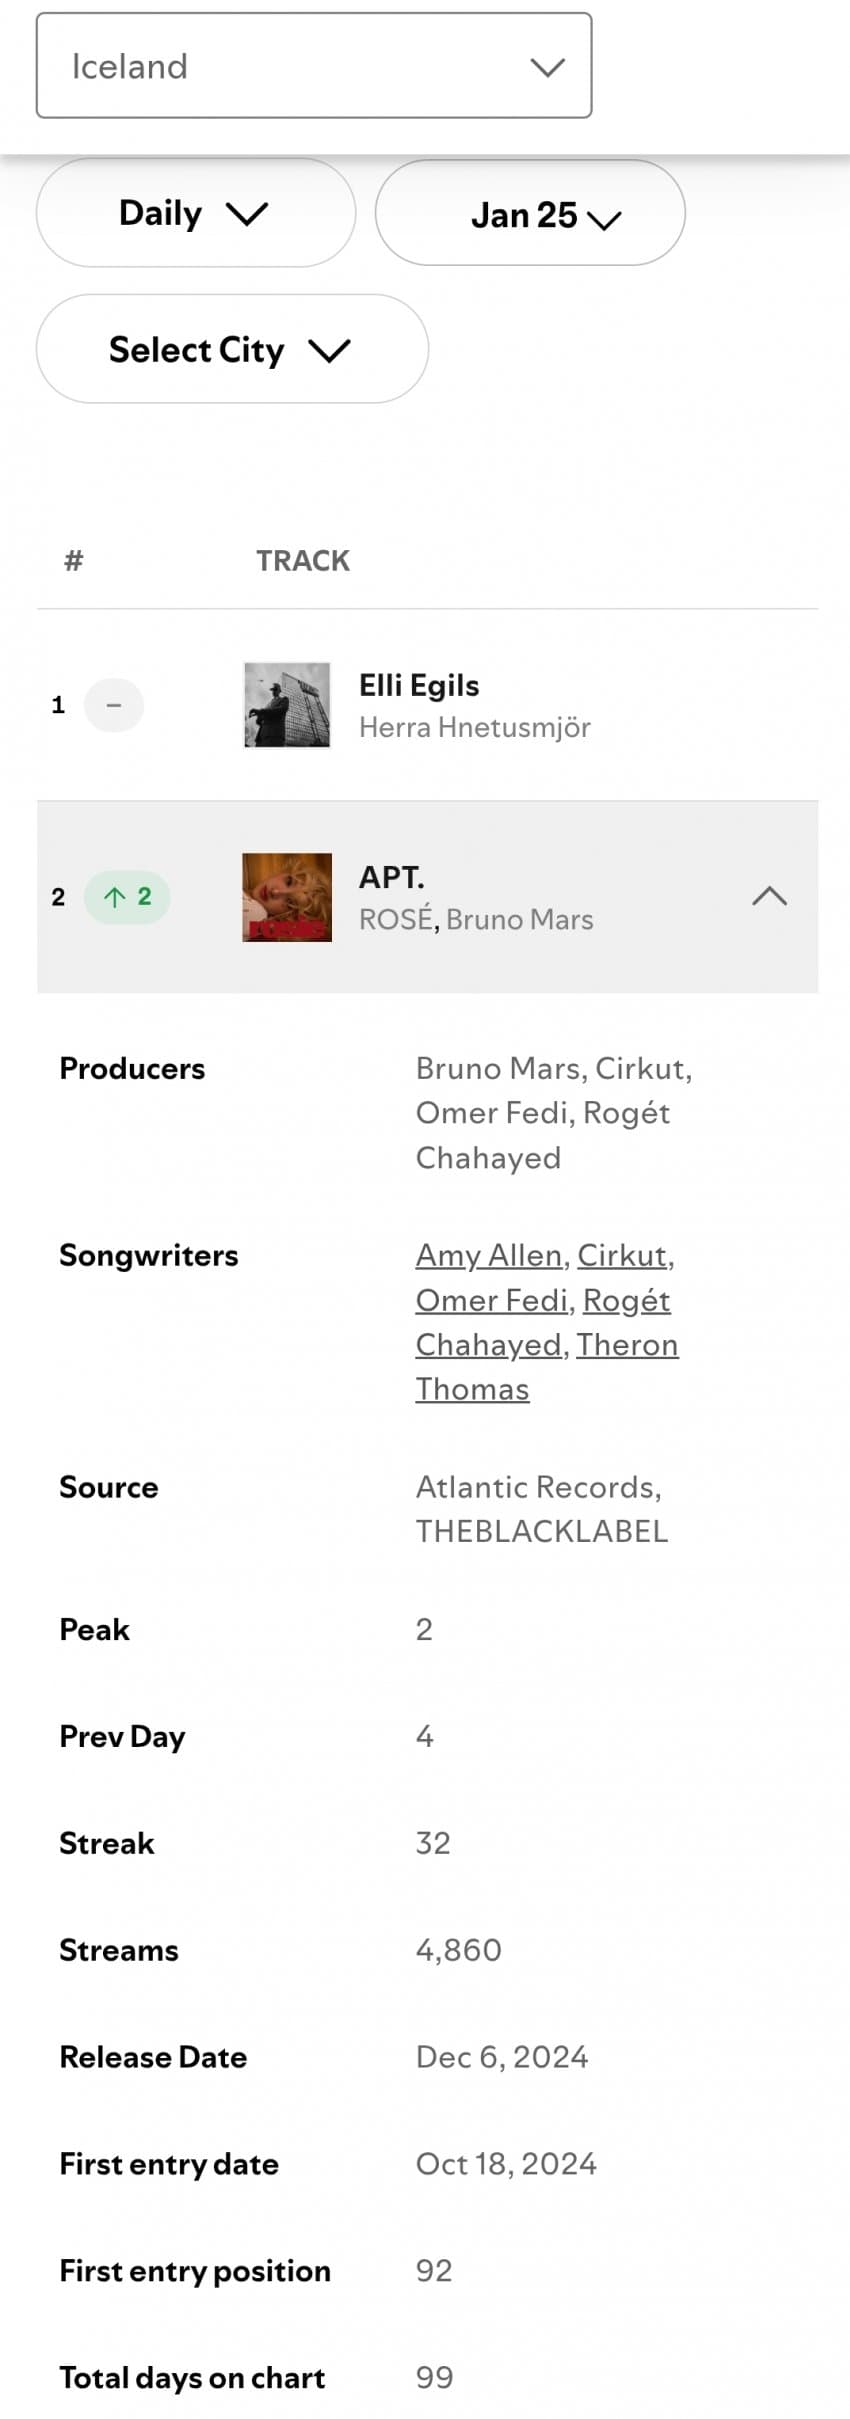Click the APT. track title
Image resolution: width=850 pixels, height=2419 pixels.
392,877
